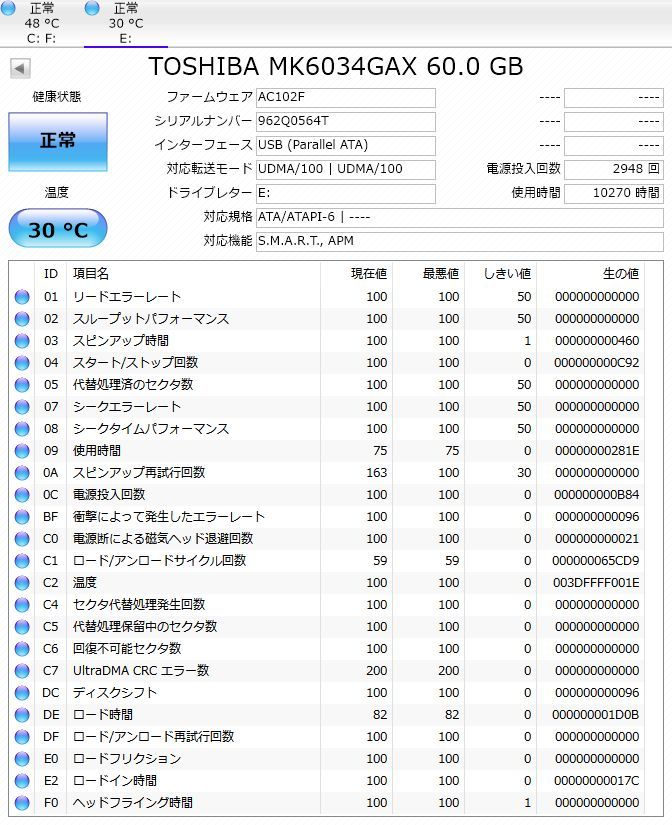Click the status icon for ID E2
The height and width of the screenshot is (825, 672).
[x=22, y=781]
